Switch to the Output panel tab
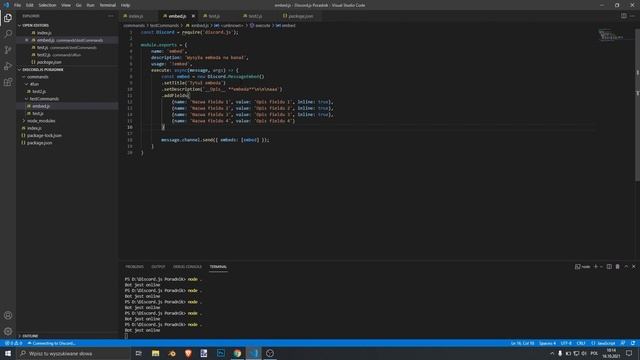Screen dimensions: 640x360 [158, 267]
